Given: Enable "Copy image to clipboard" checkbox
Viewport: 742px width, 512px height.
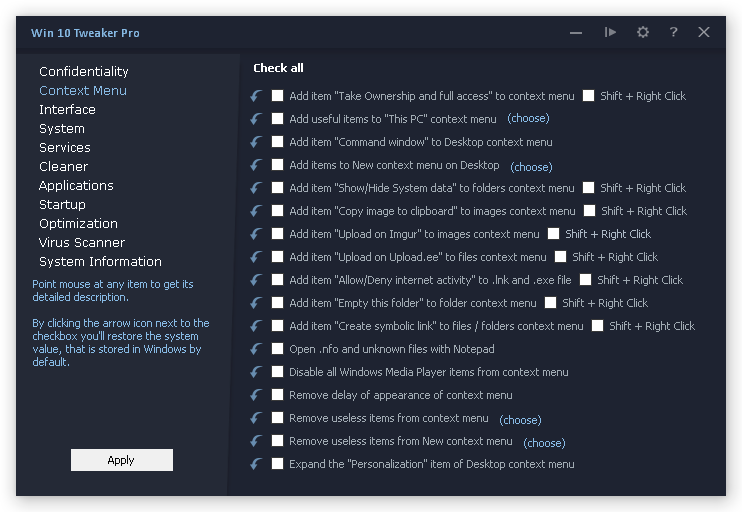Looking at the screenshot, I should pyautogui.click(x=278, y=211).
